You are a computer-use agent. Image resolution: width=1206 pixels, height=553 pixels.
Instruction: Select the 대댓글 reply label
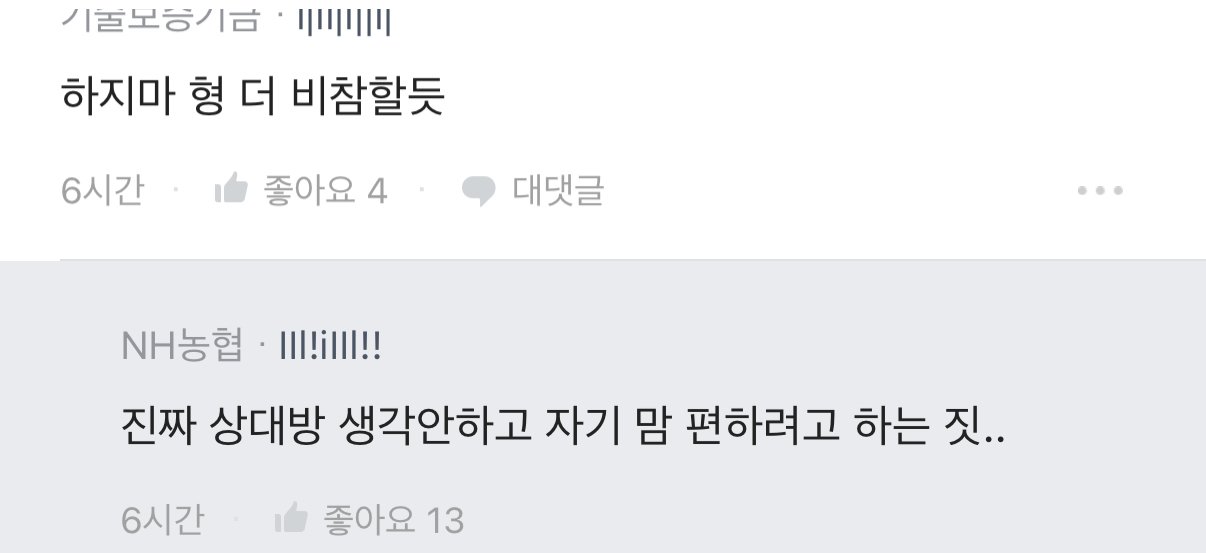(558, 189)
